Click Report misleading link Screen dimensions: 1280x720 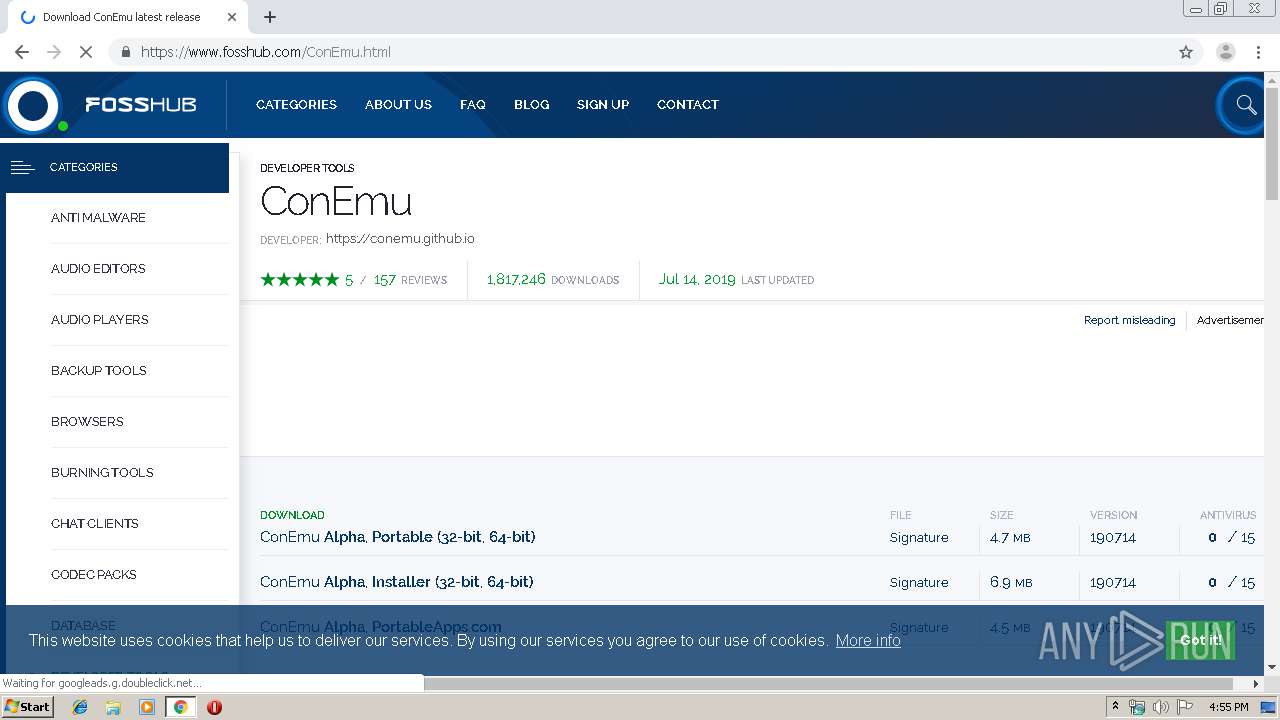pos(1129,320)
